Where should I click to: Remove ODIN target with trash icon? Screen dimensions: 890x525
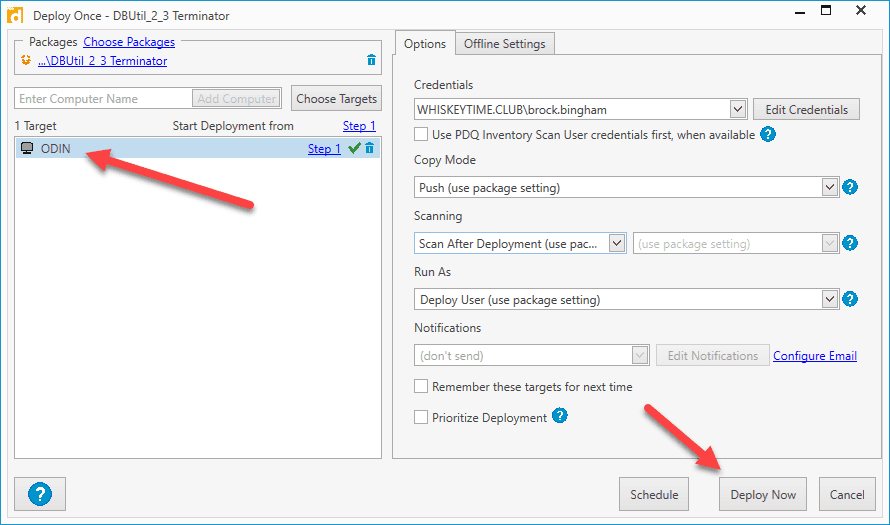click(x=370, y=148)
